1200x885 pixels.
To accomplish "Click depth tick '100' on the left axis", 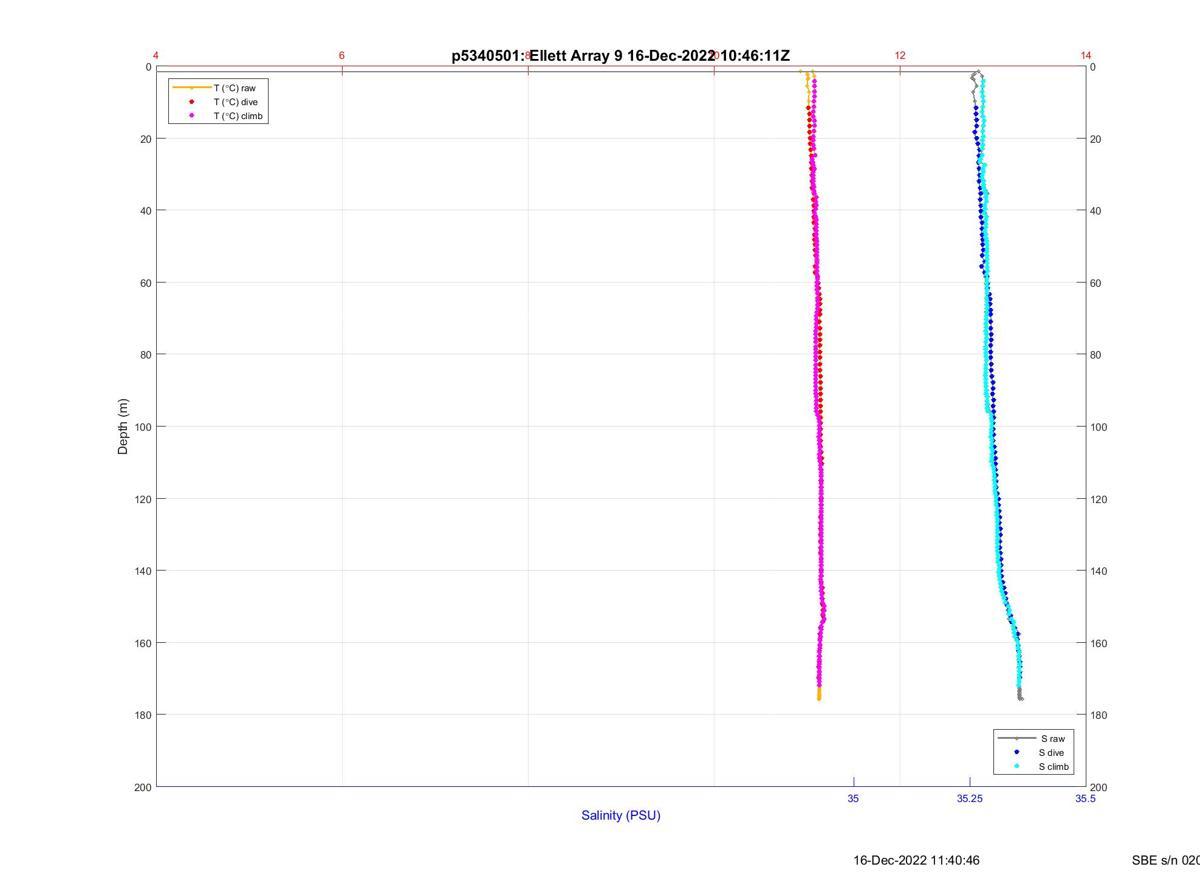I will (x=142, y=427).
